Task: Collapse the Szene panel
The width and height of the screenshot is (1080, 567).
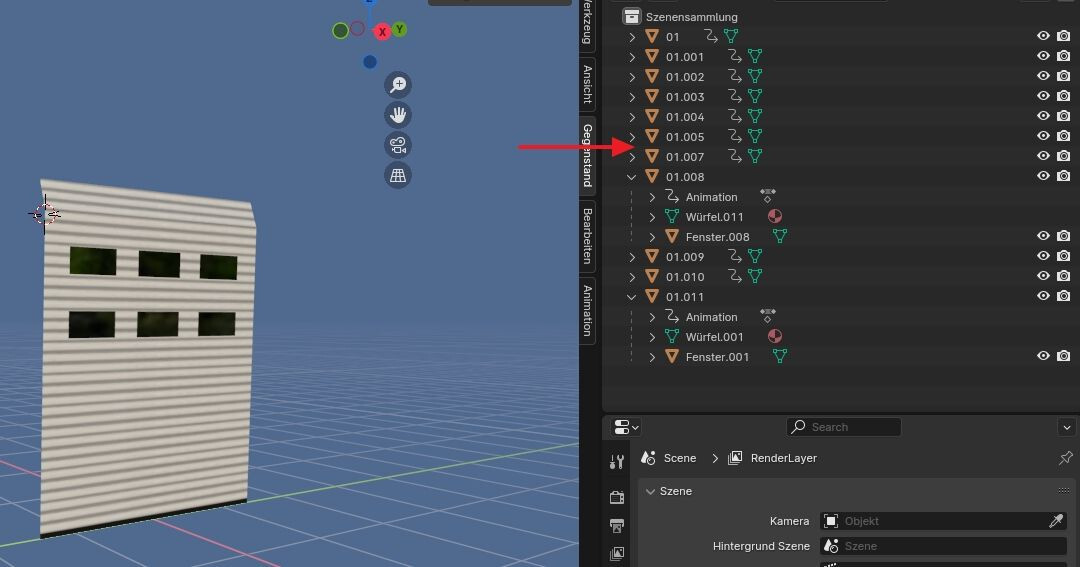Action: coord(650,491)
